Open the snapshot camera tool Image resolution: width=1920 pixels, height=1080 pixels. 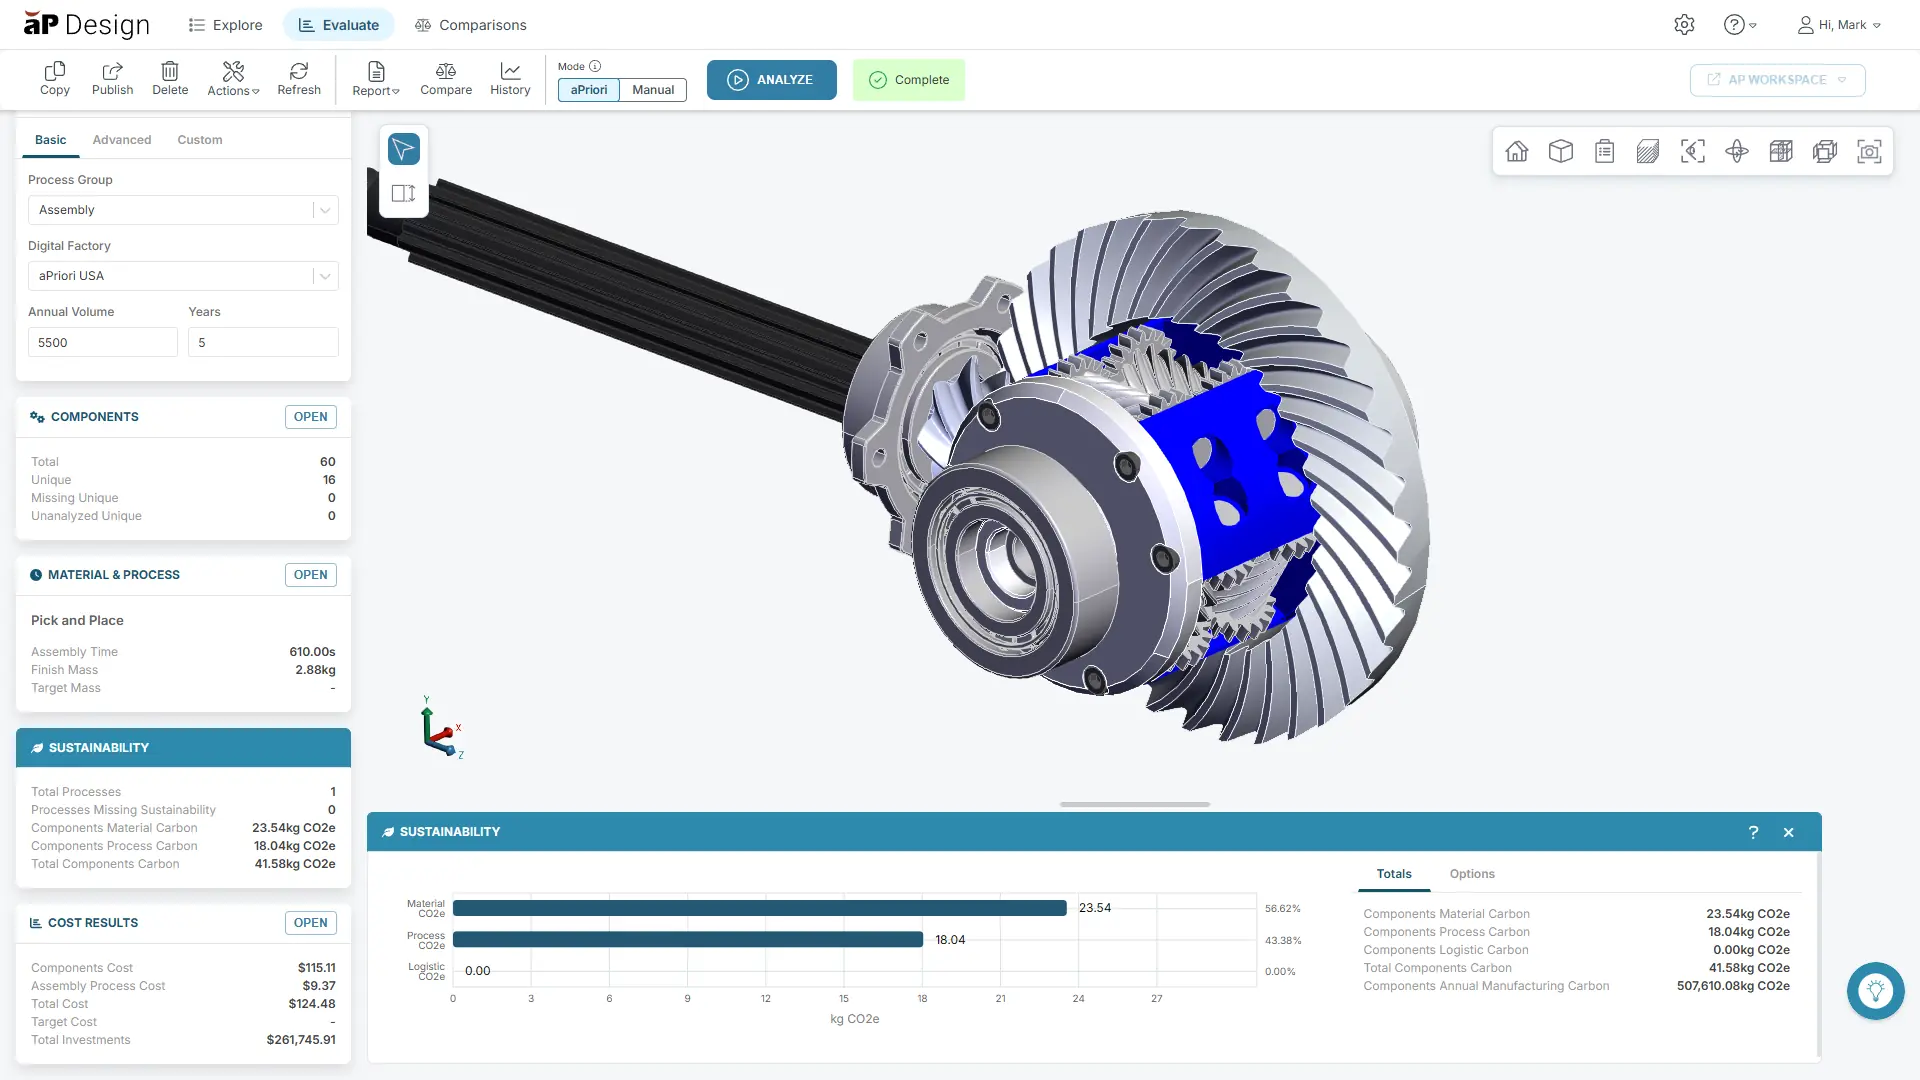(1869, 151)
